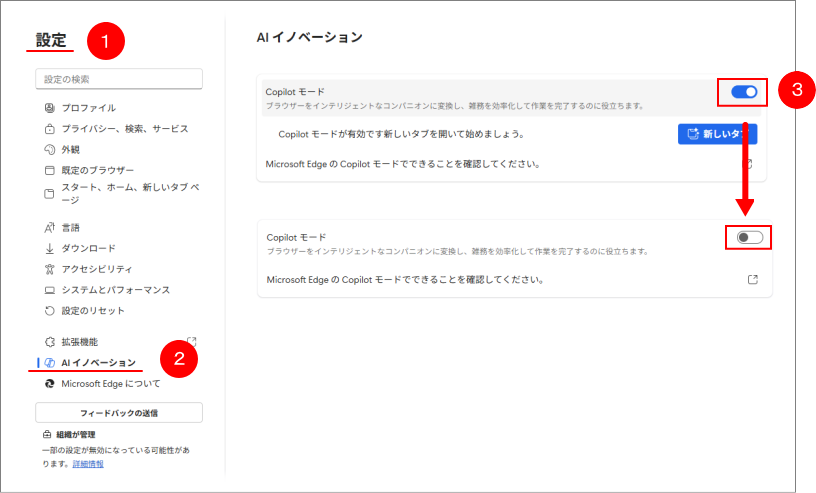
Task: Open the 詳細情報 link
Action: pyautogui.click(x=88, y=464)
